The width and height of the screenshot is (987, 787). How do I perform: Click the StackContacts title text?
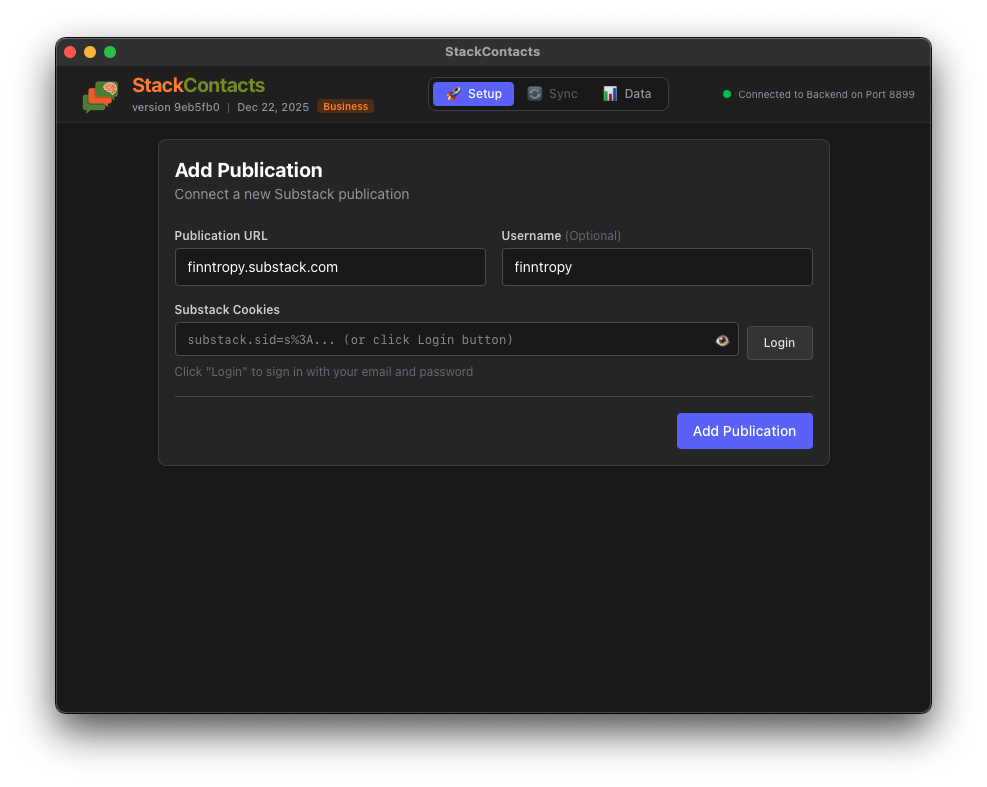198,85
